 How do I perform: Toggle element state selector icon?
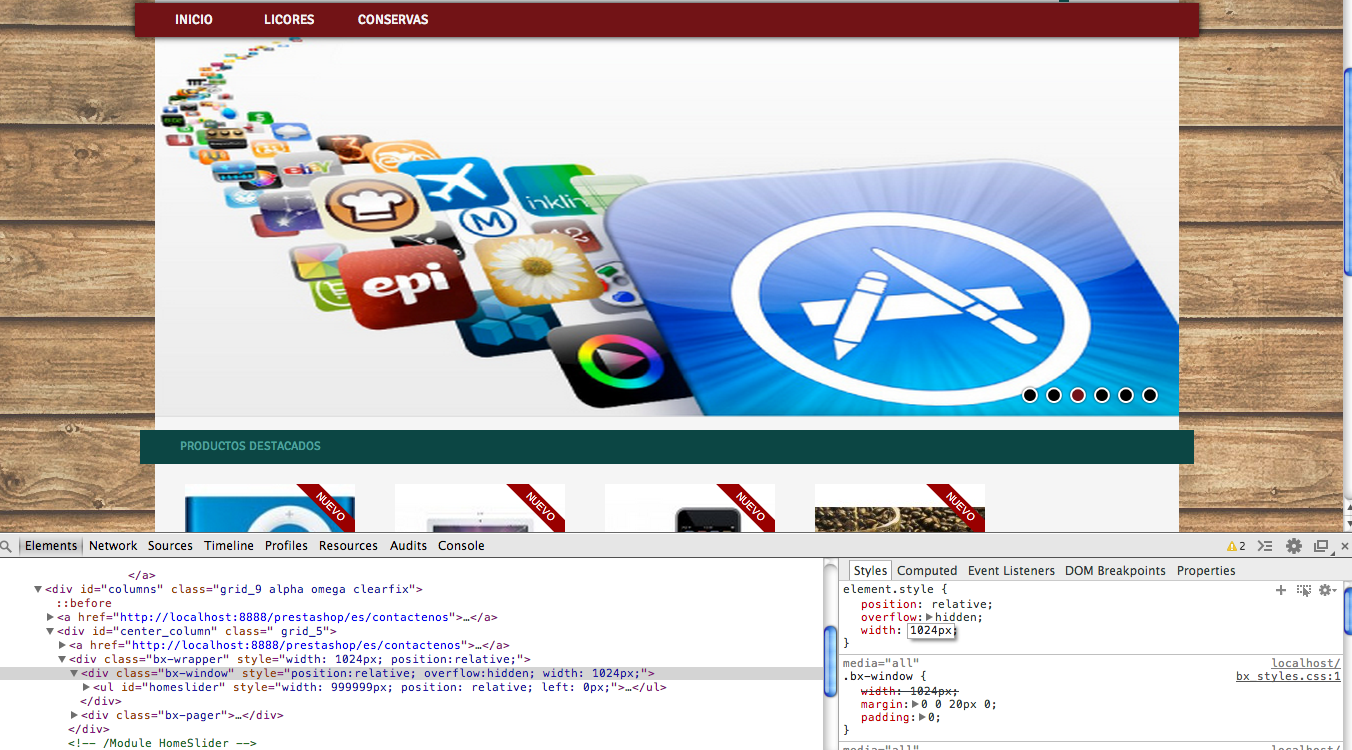(1304, 590)
